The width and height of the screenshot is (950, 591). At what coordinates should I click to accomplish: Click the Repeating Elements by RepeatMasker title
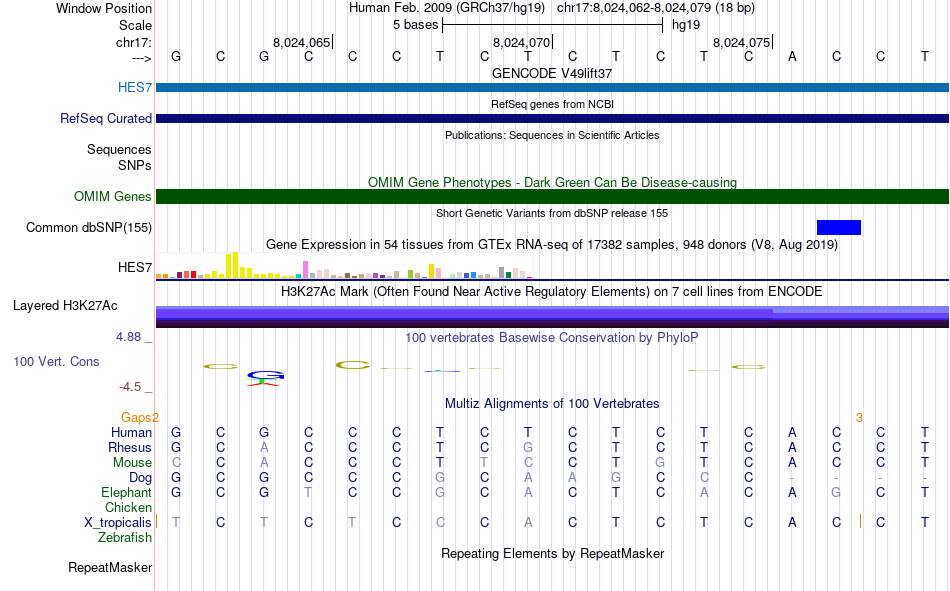[x=553, y=553]
